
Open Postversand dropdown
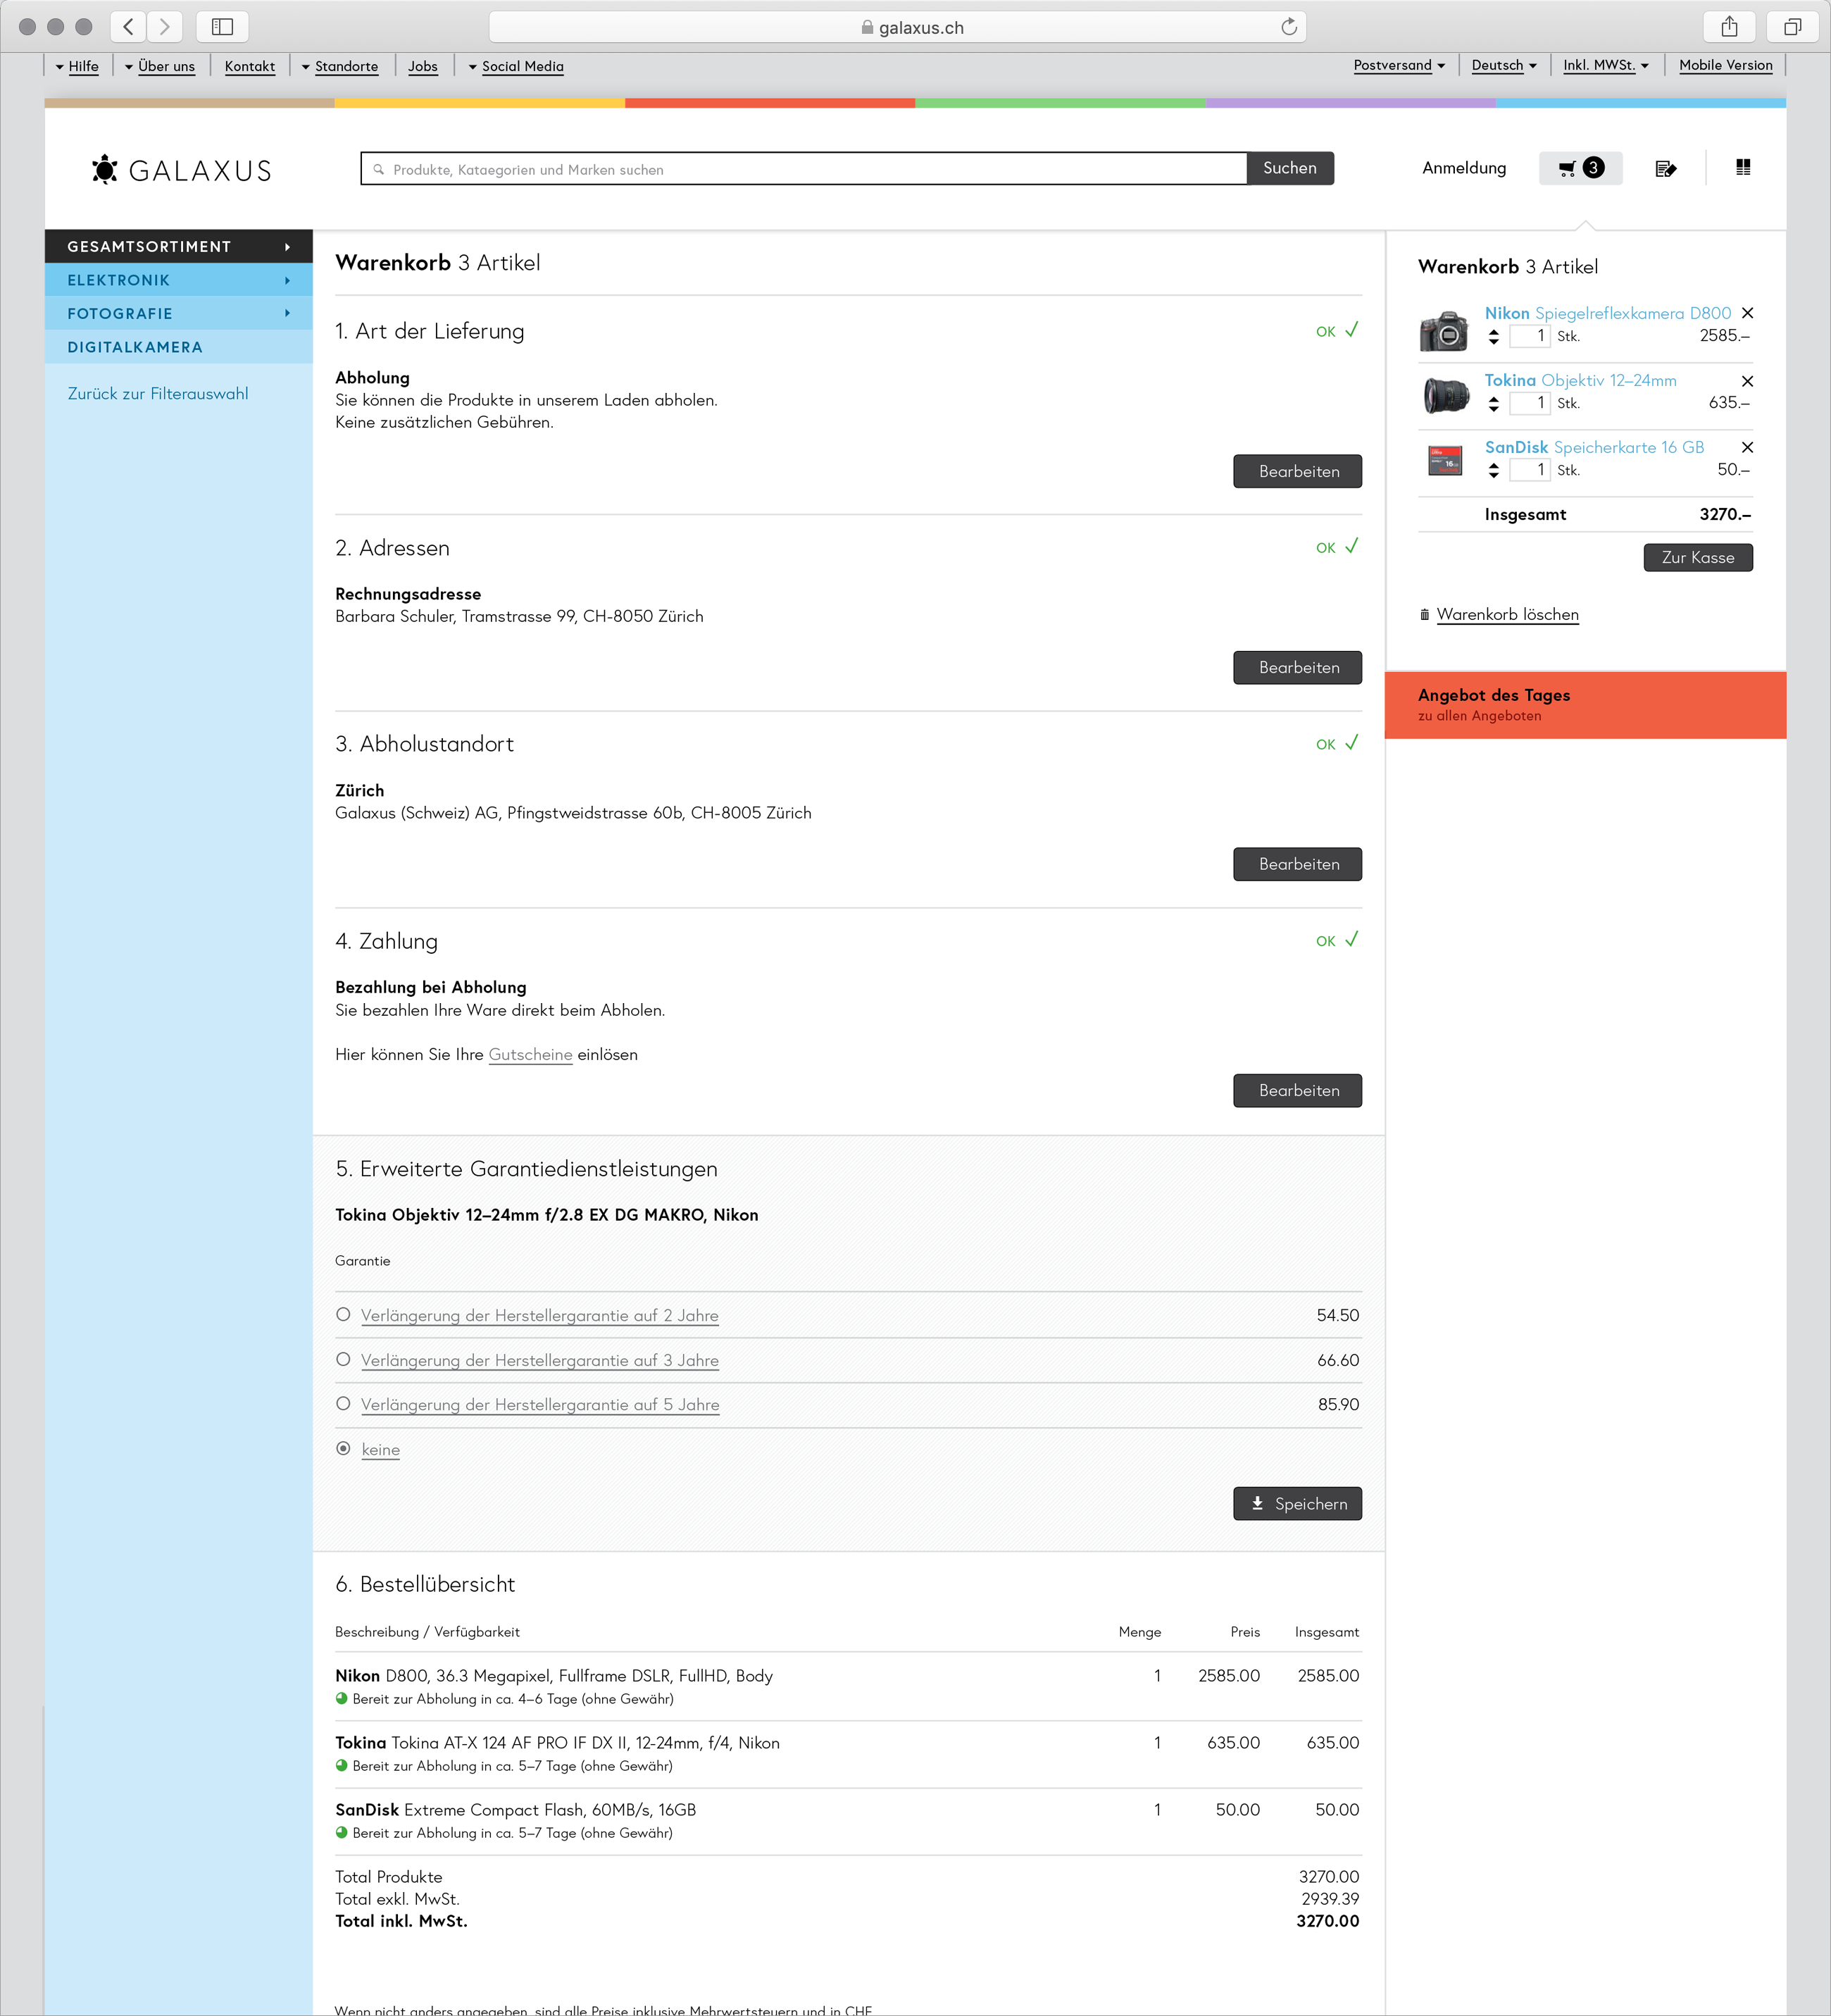point(1399,65)
